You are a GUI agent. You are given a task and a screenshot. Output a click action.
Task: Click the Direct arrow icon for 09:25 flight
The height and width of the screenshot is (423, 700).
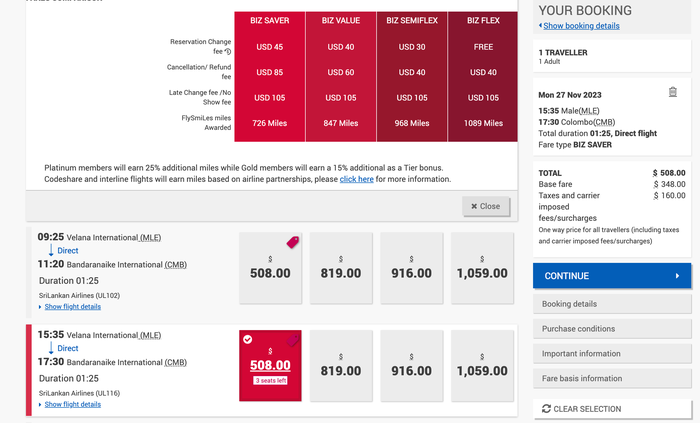[x=51, y=250]
